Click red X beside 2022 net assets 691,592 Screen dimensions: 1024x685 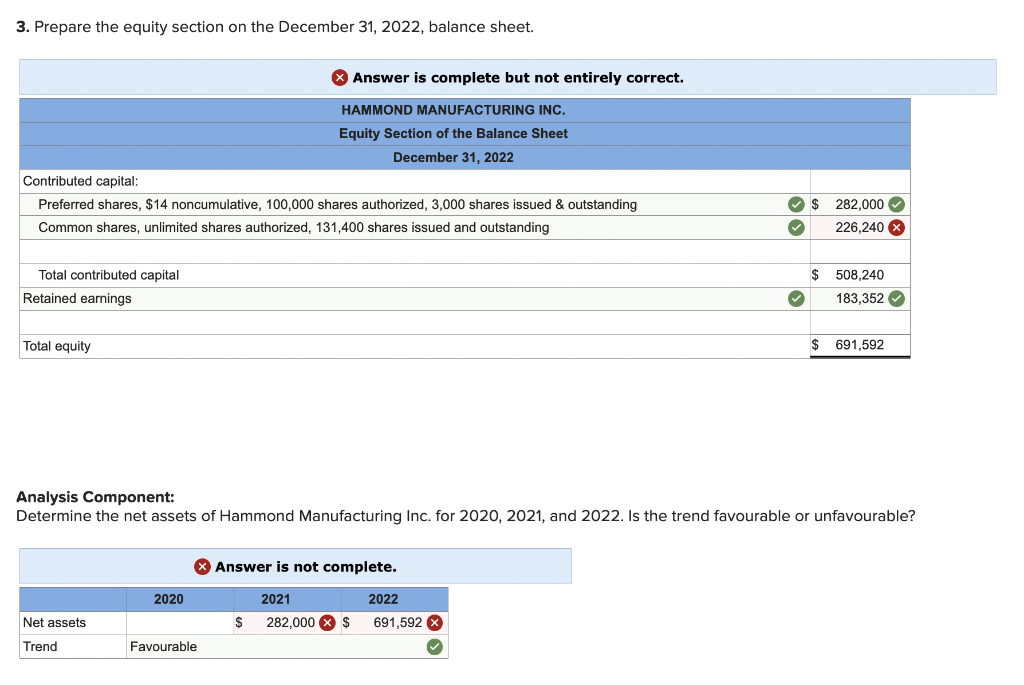point(435,623)
